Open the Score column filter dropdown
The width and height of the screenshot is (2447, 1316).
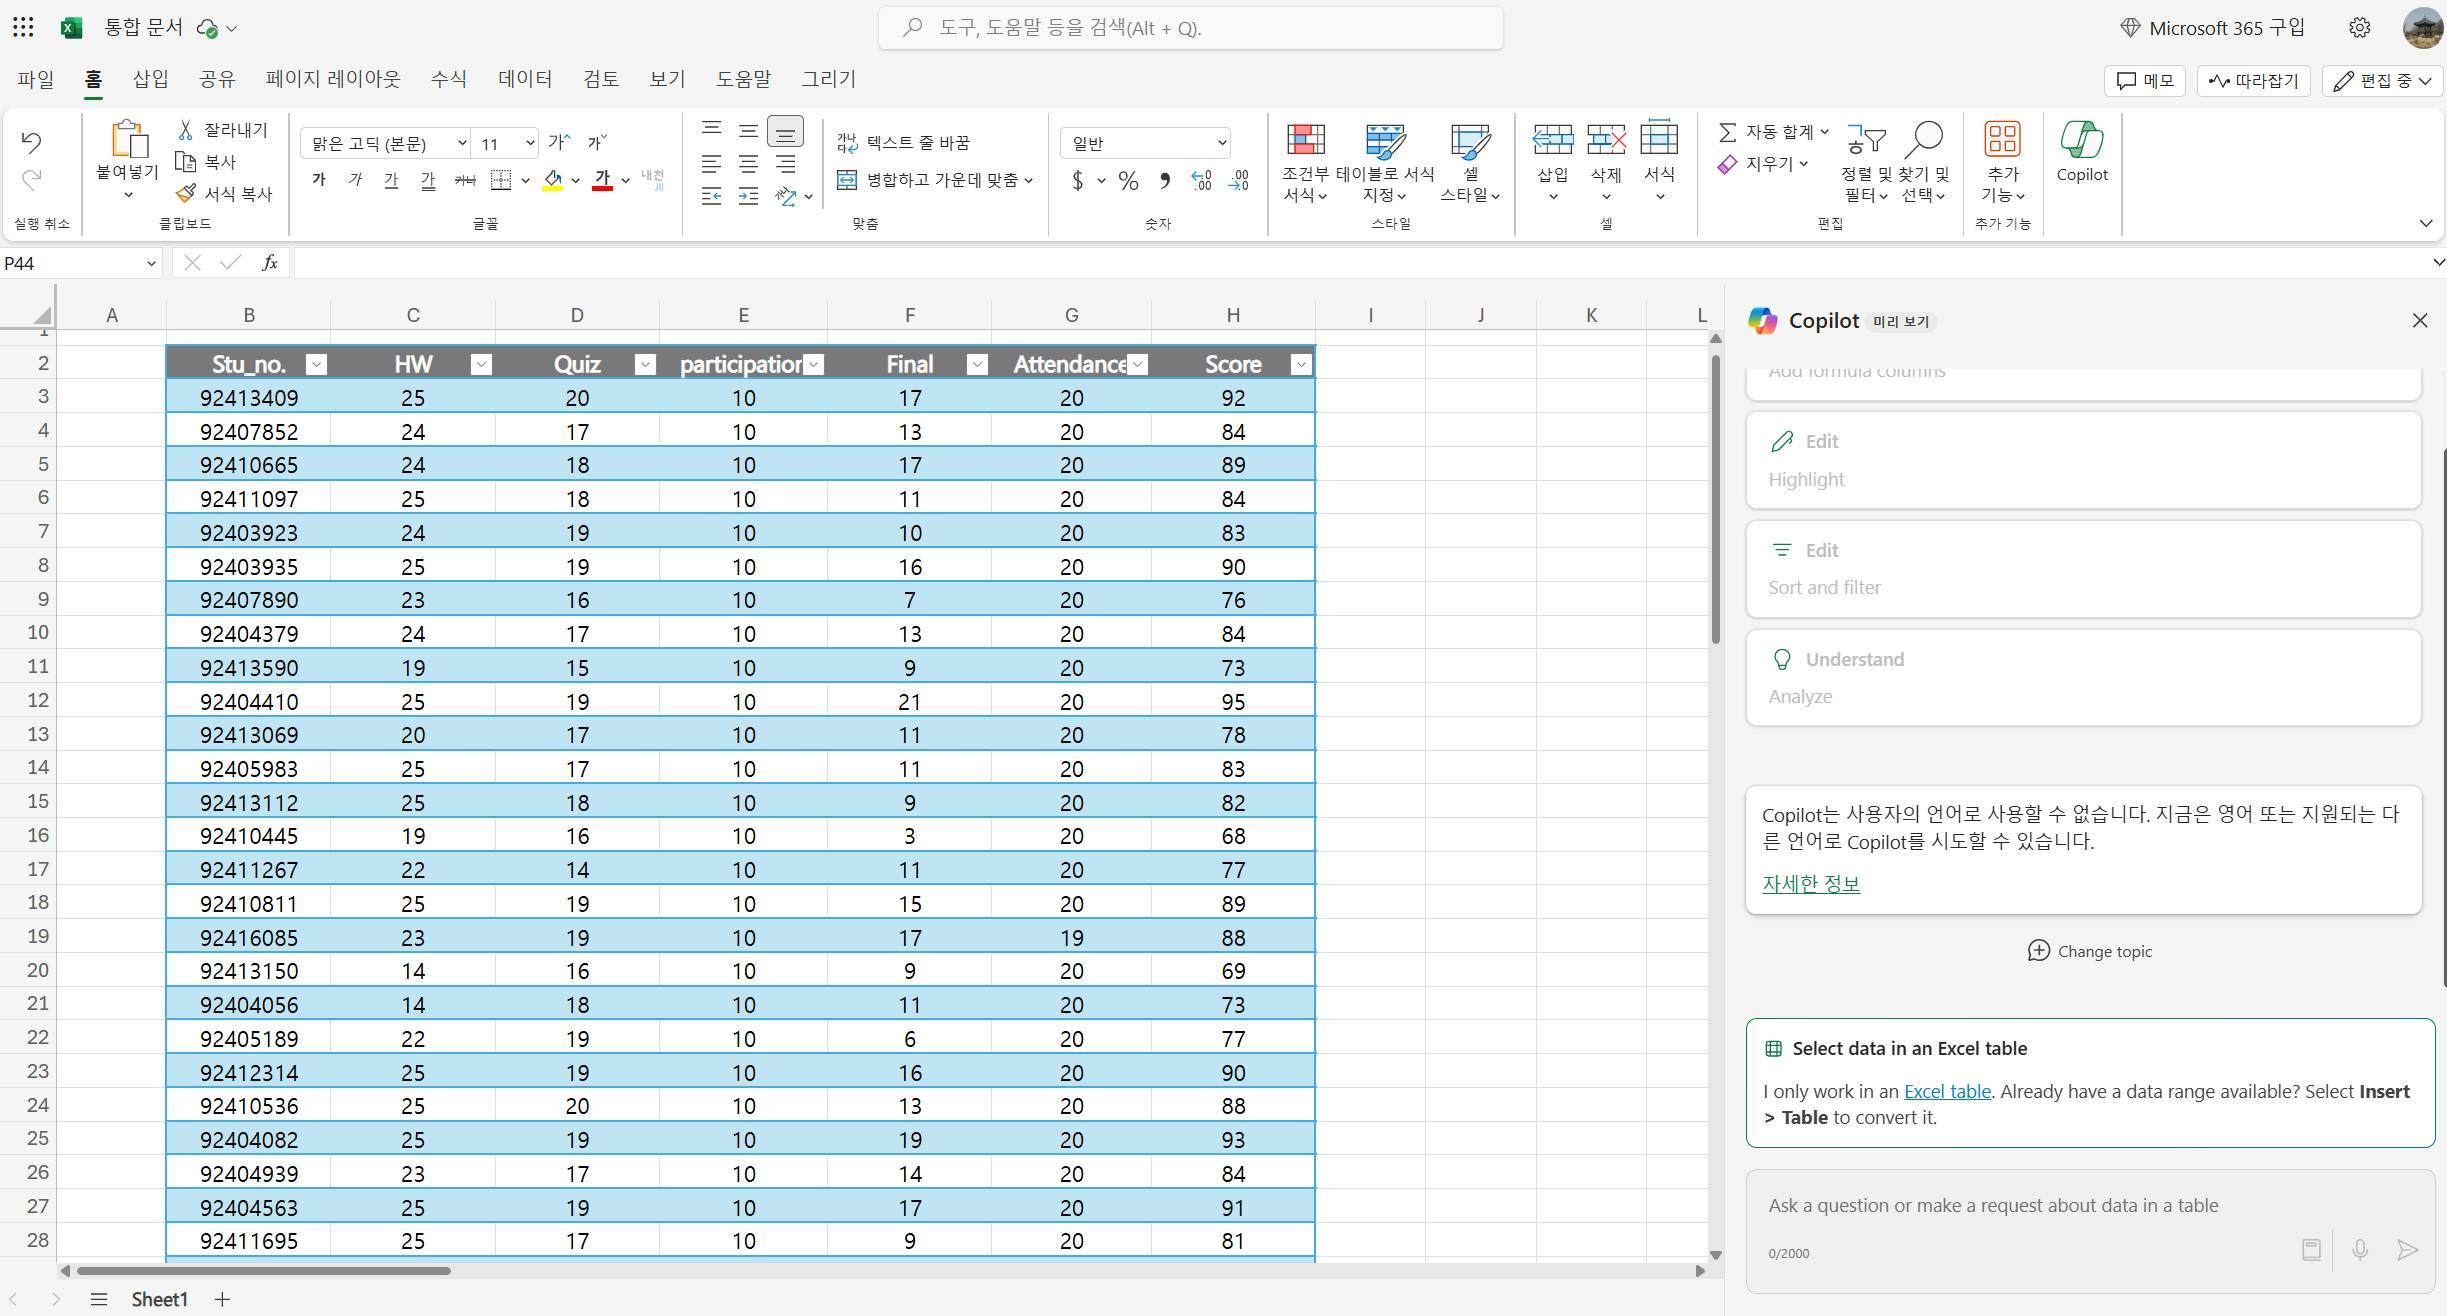(1300, 365)
